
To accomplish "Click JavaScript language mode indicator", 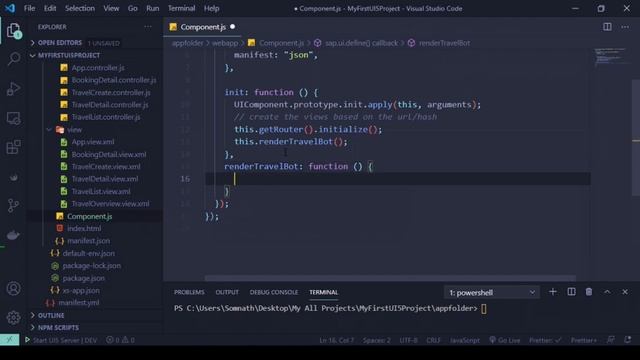I will click(464, 340).
